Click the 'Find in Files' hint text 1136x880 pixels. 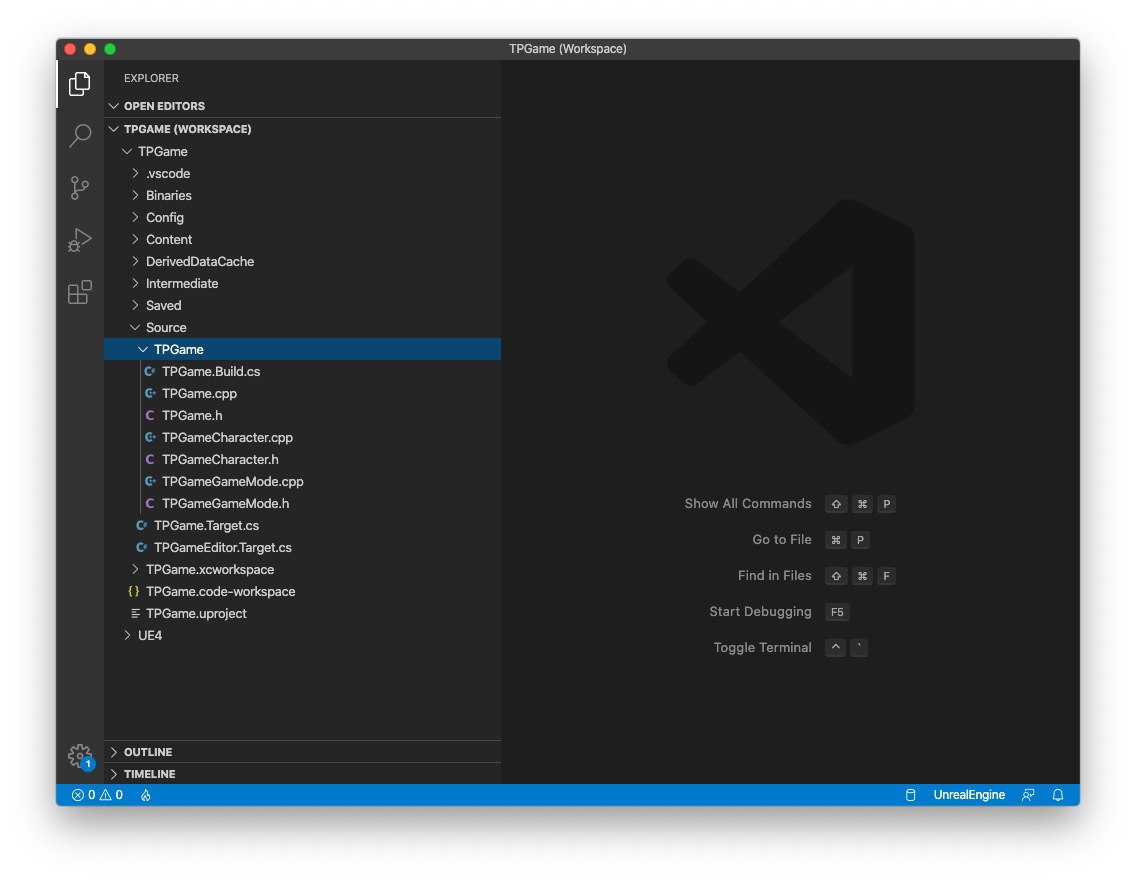774,575
